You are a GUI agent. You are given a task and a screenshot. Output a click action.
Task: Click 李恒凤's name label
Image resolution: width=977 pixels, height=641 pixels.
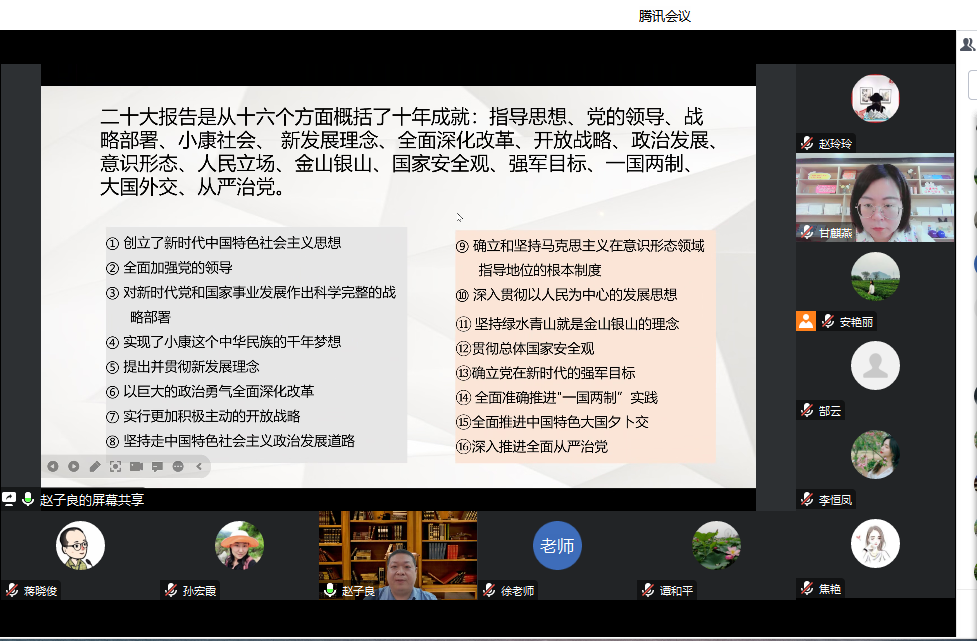point(837,499)
